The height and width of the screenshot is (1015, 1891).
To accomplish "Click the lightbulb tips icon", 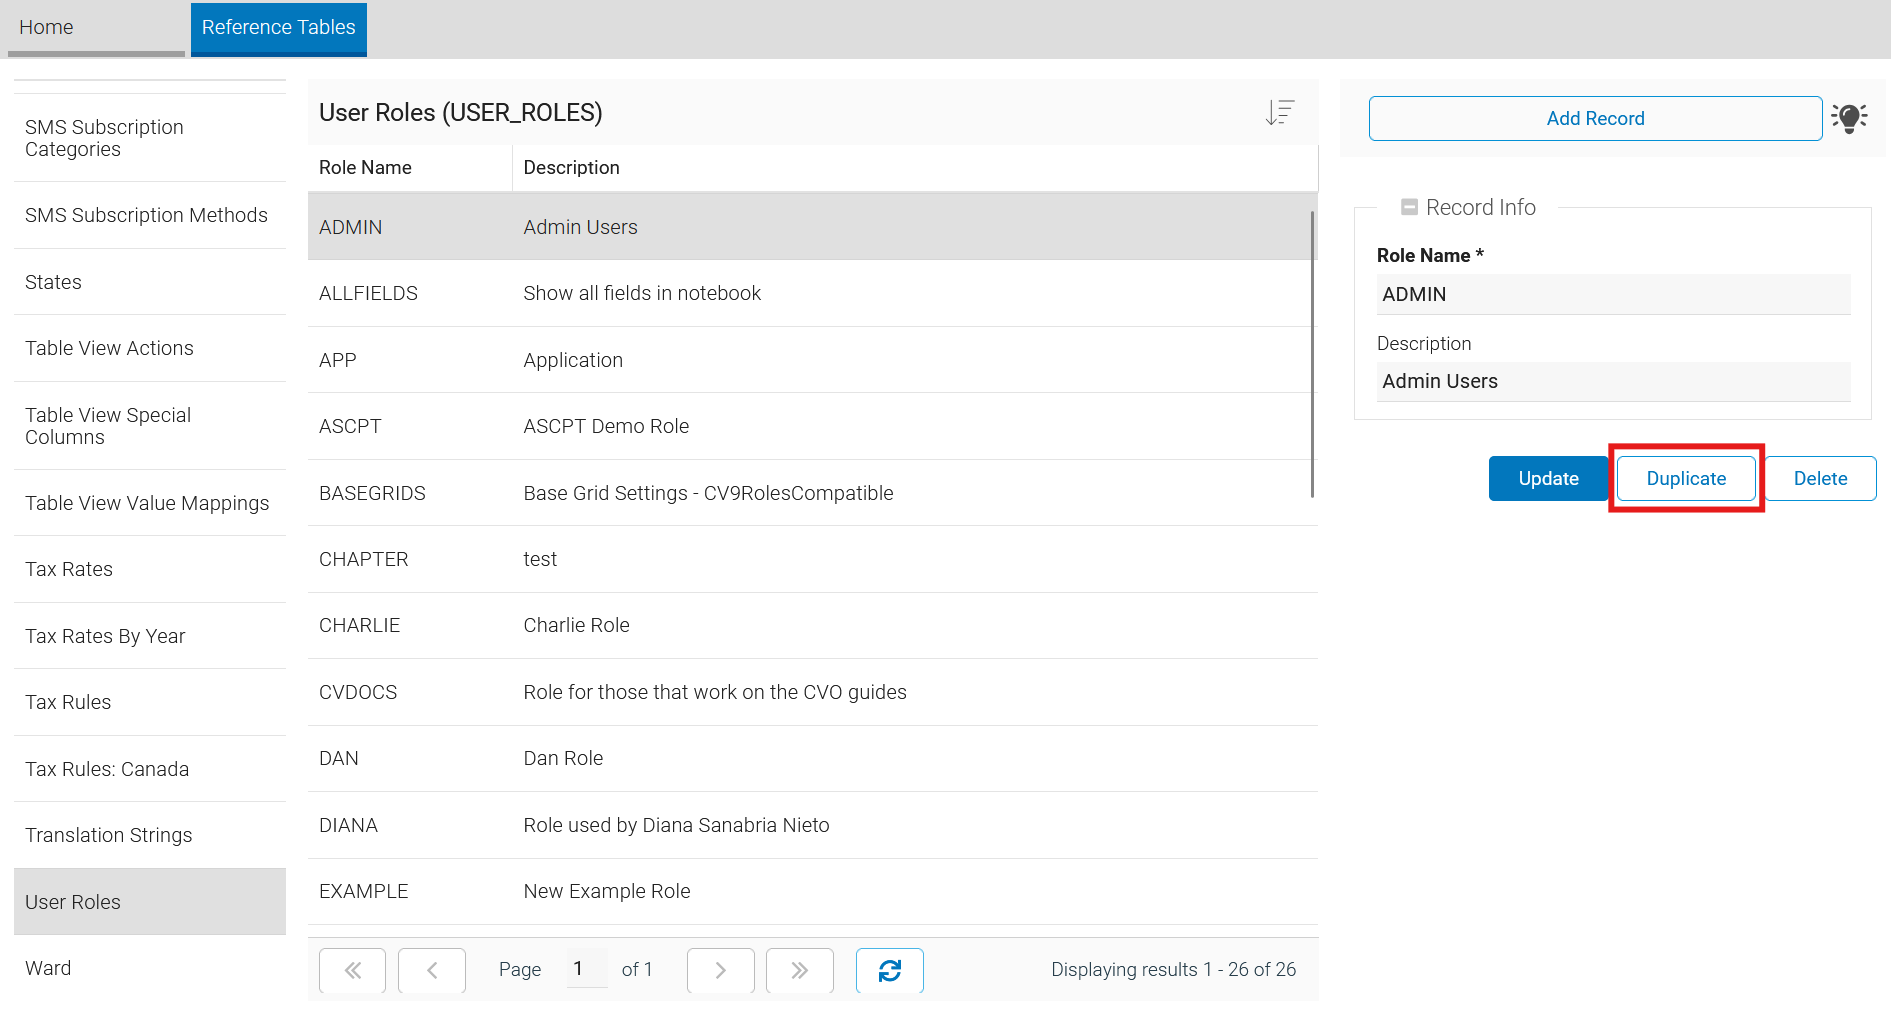I will point(1850,118).
